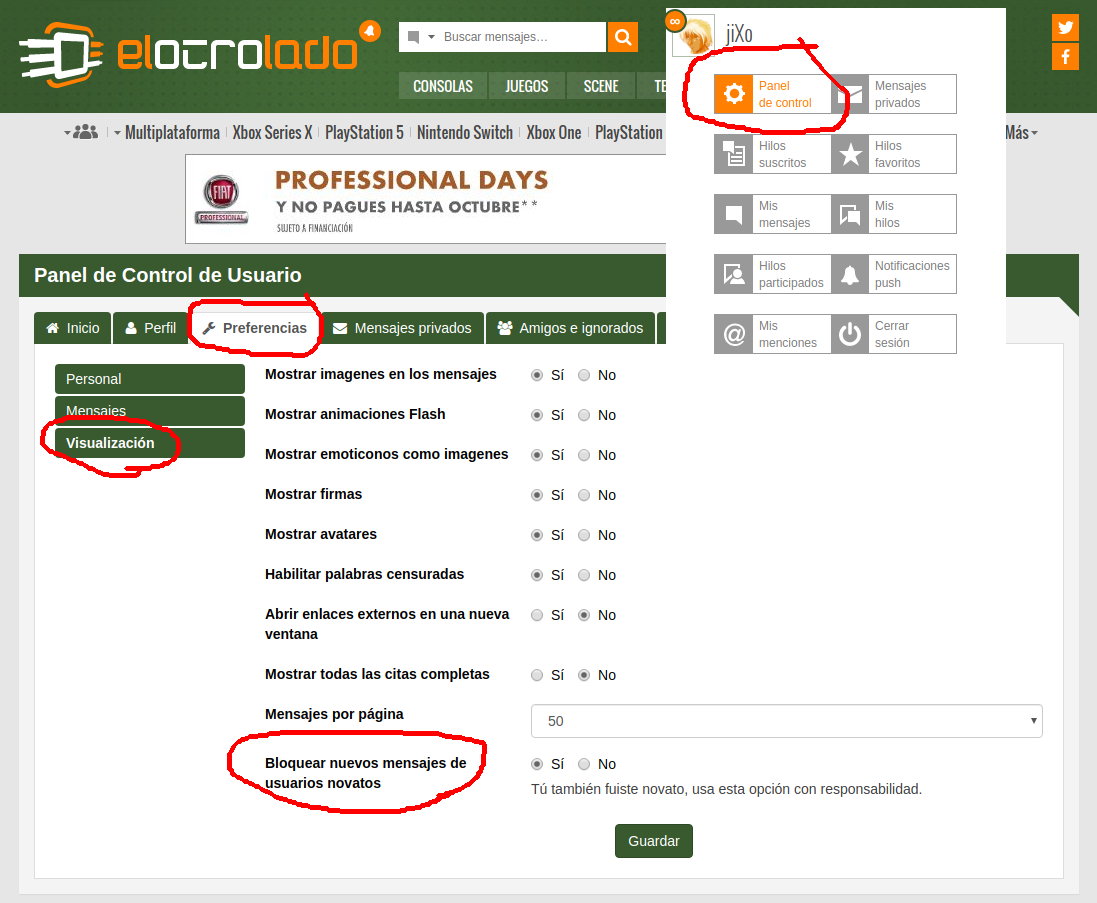
Task: Select Sí for Mostrar todas las citas completas
Action: click(x=537, y=676)
